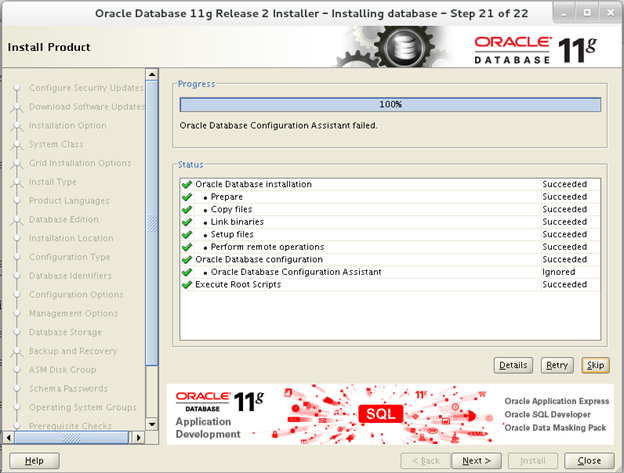Image resolution: width=624 pixels, height=473 pixels.
Task: Select Install Type step
Action: [53, 182]
